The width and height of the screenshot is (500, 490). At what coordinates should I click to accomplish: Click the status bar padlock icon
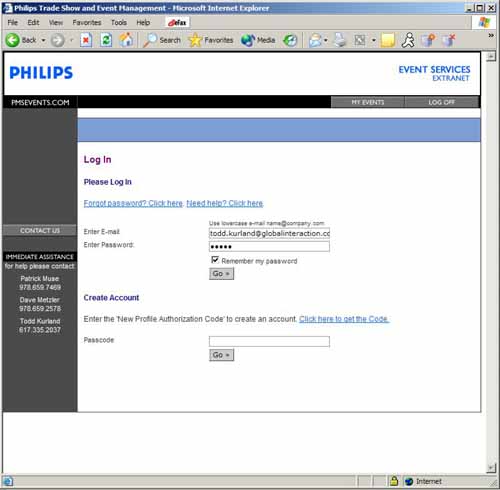(394, 481)
